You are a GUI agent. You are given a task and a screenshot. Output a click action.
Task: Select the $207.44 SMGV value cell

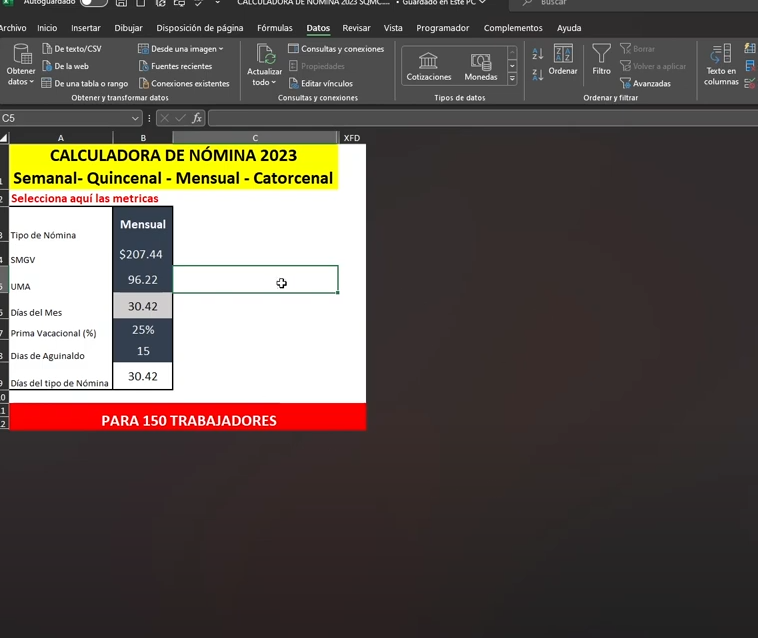143,254
